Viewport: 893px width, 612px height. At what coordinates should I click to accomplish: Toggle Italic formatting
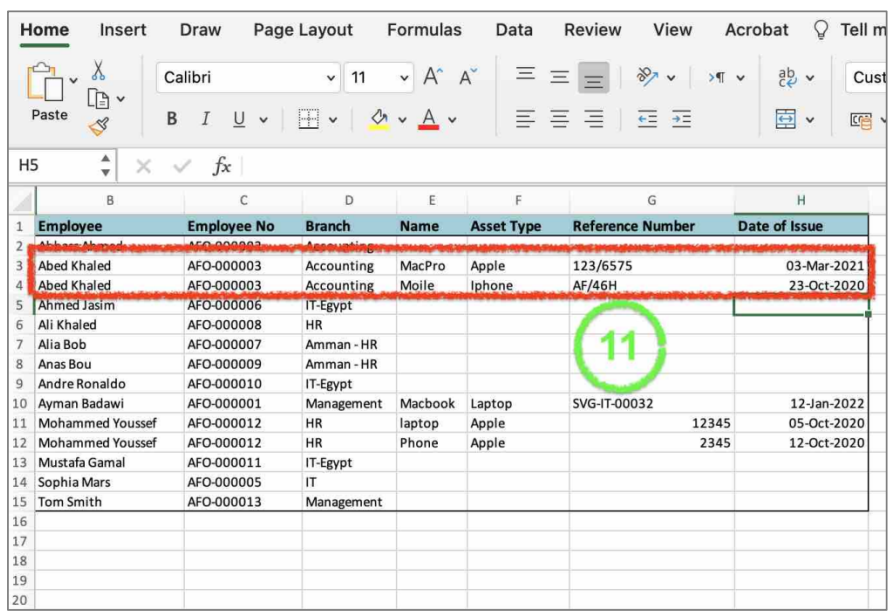[x=205, y=120]
